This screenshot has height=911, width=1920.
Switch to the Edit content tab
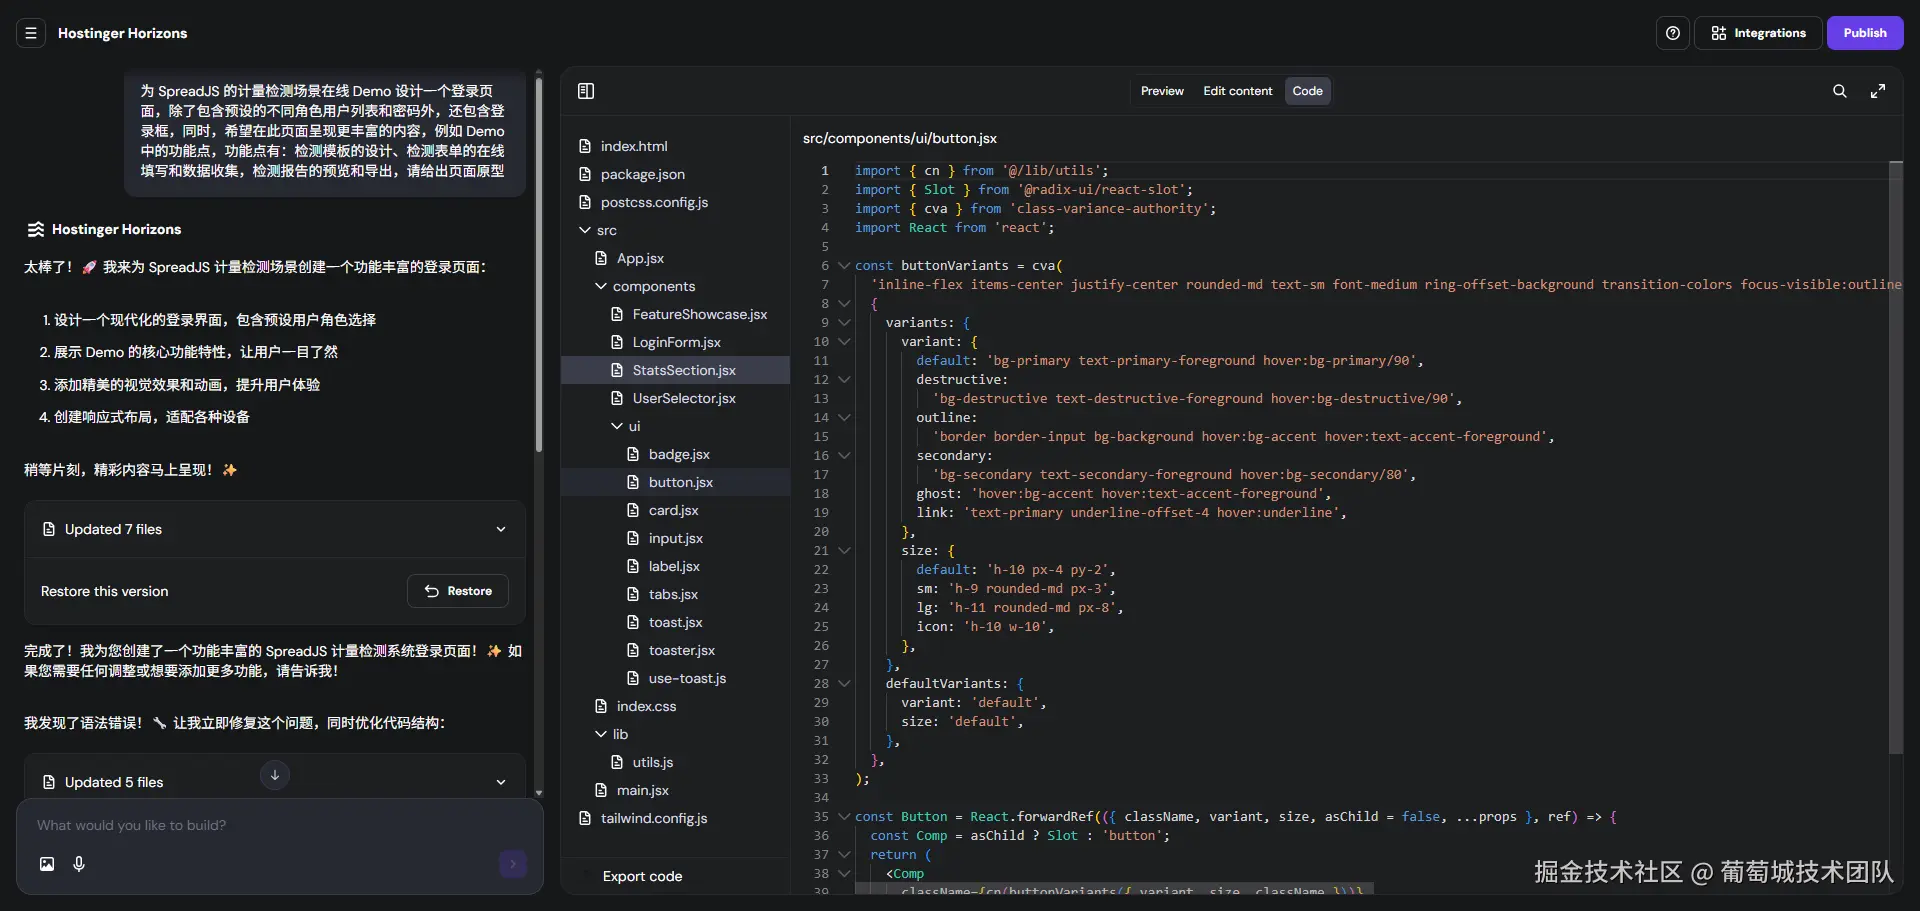(1237, 91)
